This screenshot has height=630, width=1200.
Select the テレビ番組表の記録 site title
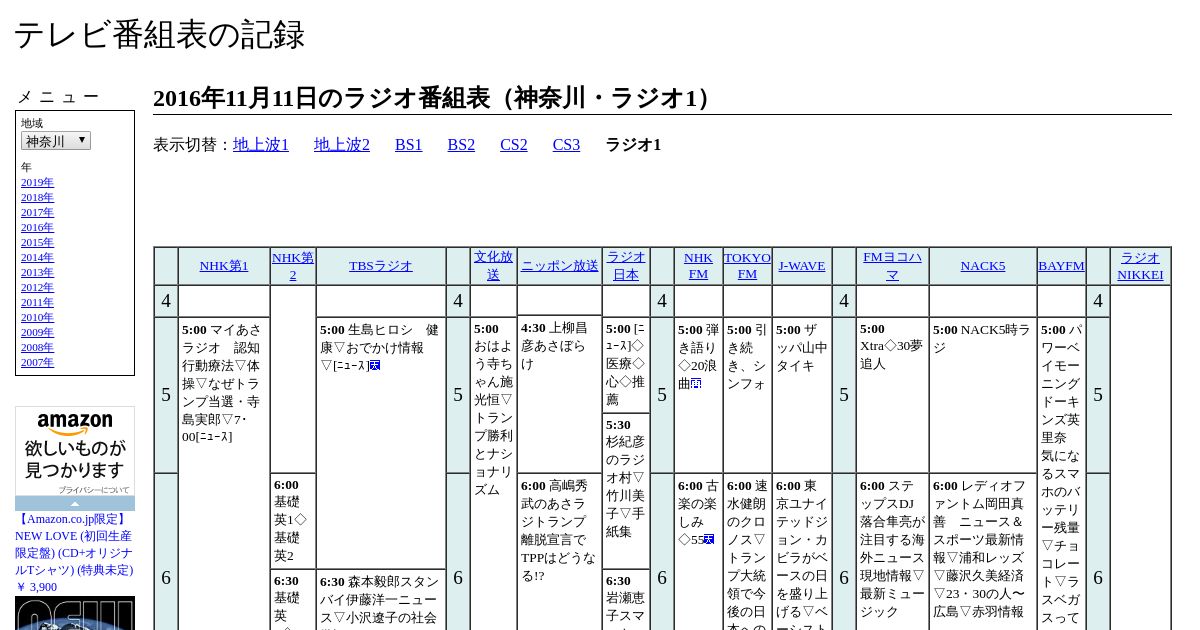(159, 35)
